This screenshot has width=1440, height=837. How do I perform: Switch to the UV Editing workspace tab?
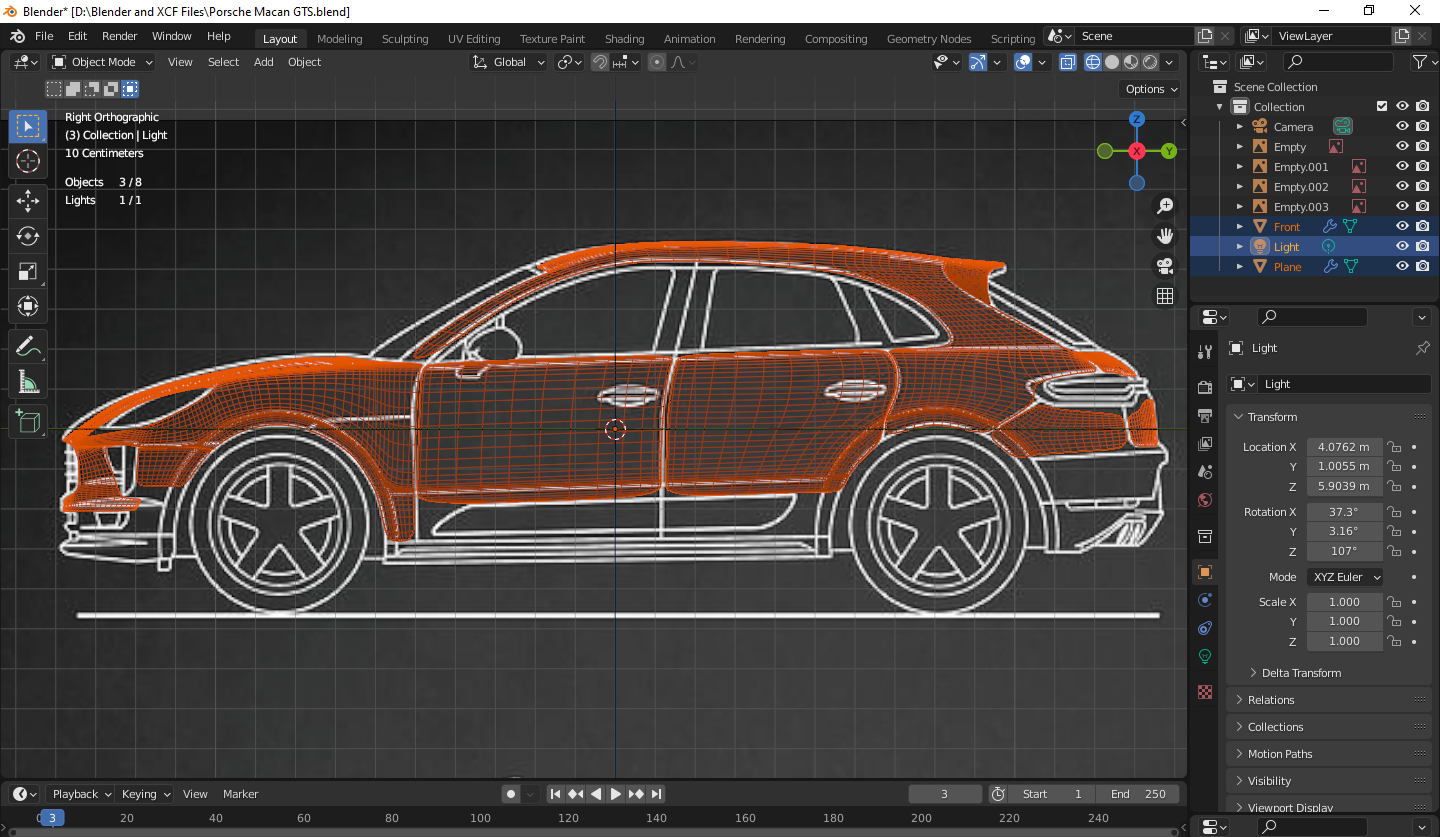coord(474,39)
